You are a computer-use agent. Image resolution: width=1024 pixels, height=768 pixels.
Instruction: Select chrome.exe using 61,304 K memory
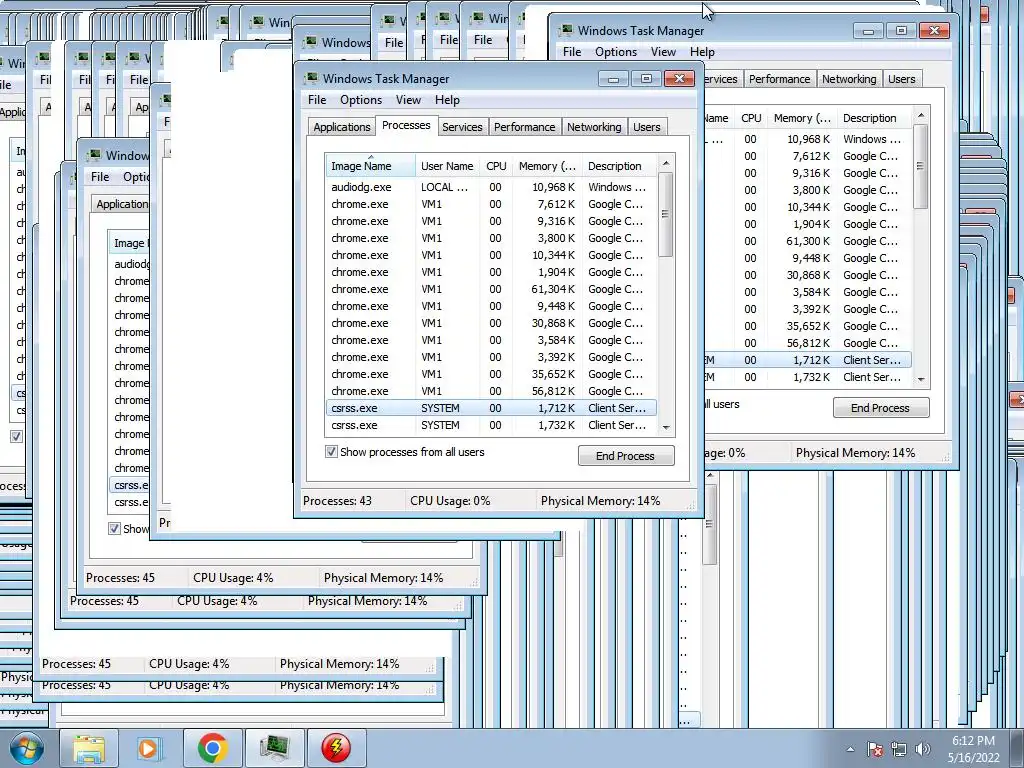pos(491,289)
